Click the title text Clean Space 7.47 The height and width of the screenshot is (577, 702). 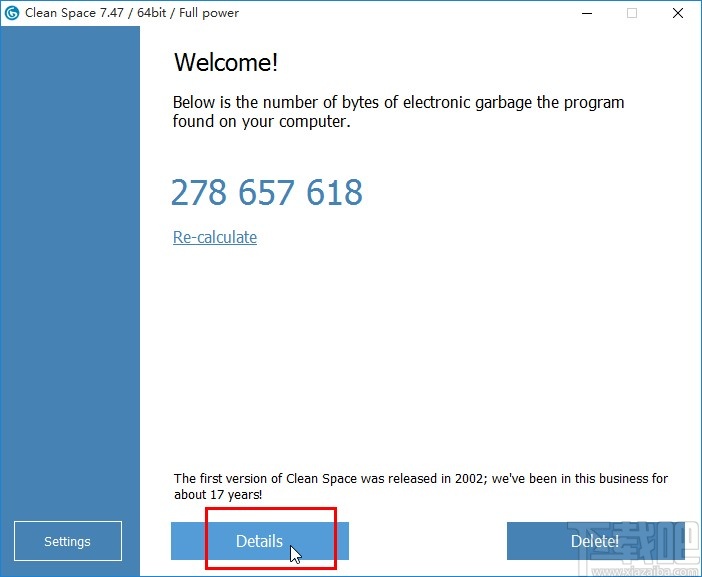[x=74, y=13]
